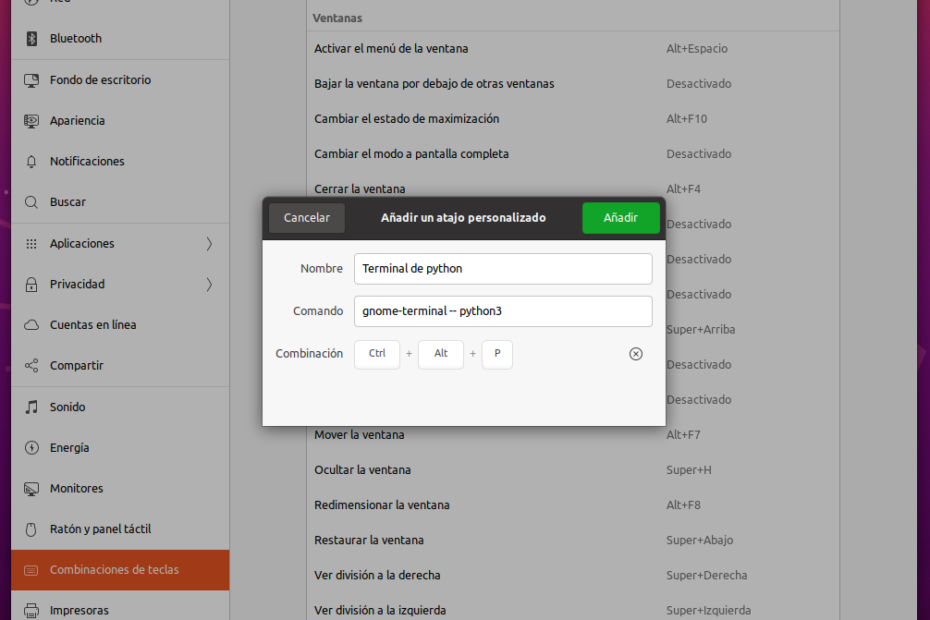Click the Fondo de escritorio icon
Screen dimensions: 930x620
pyautogui.click(x=31, y=80)
